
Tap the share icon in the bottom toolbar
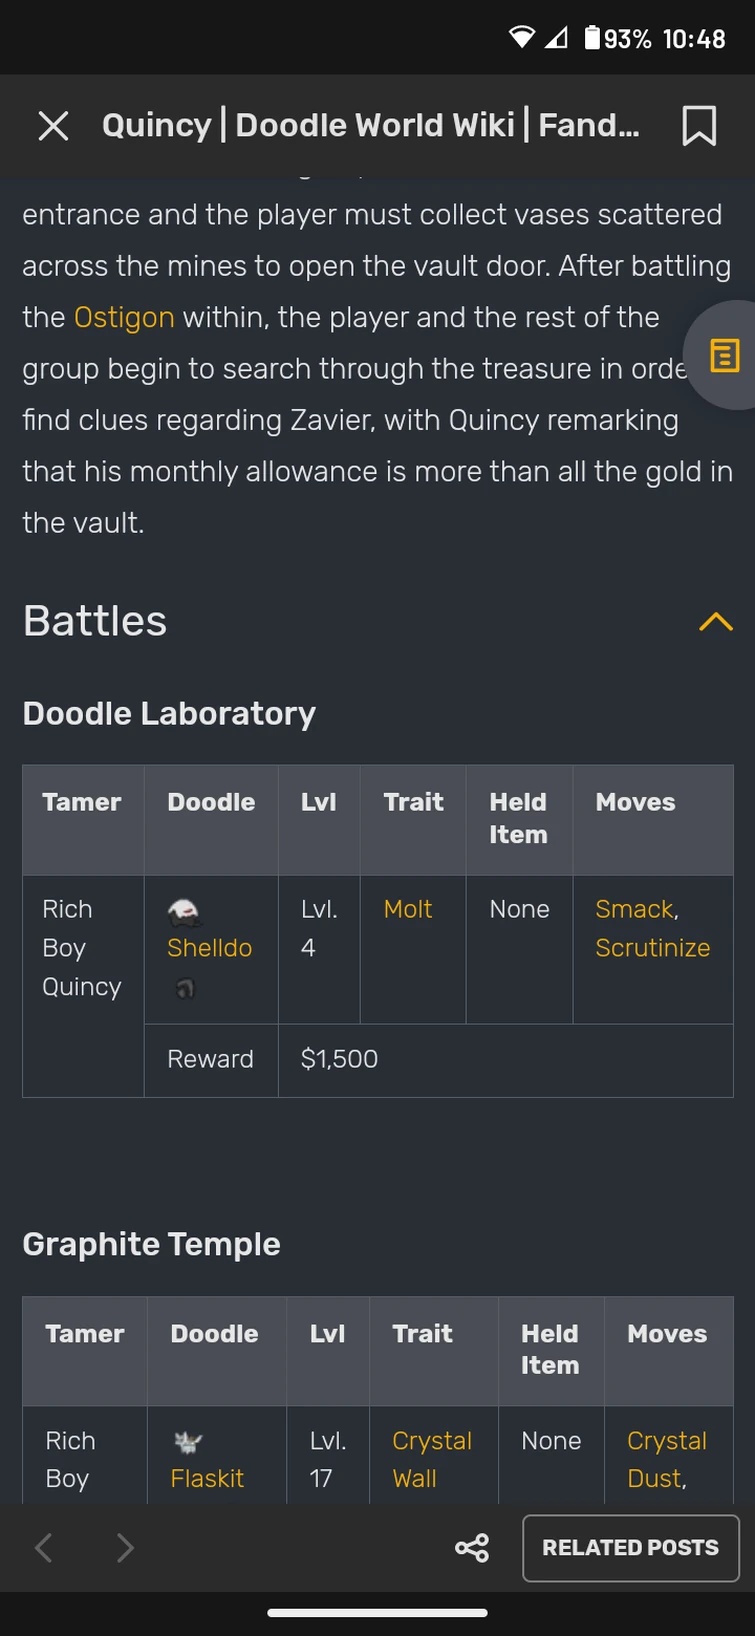471,1548
